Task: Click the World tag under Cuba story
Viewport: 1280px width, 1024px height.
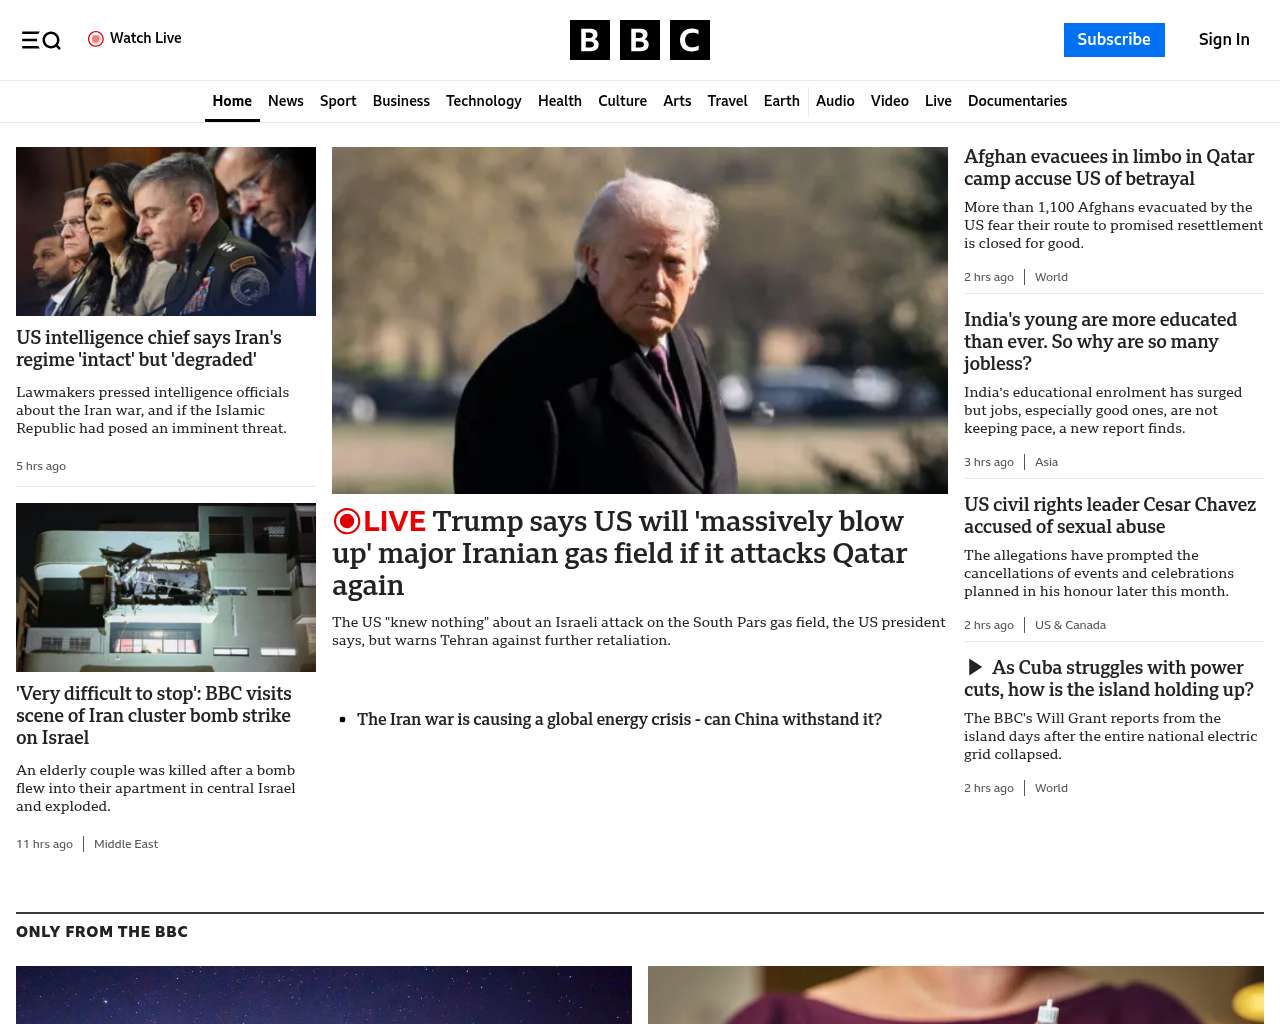Action: point(1051,788)
